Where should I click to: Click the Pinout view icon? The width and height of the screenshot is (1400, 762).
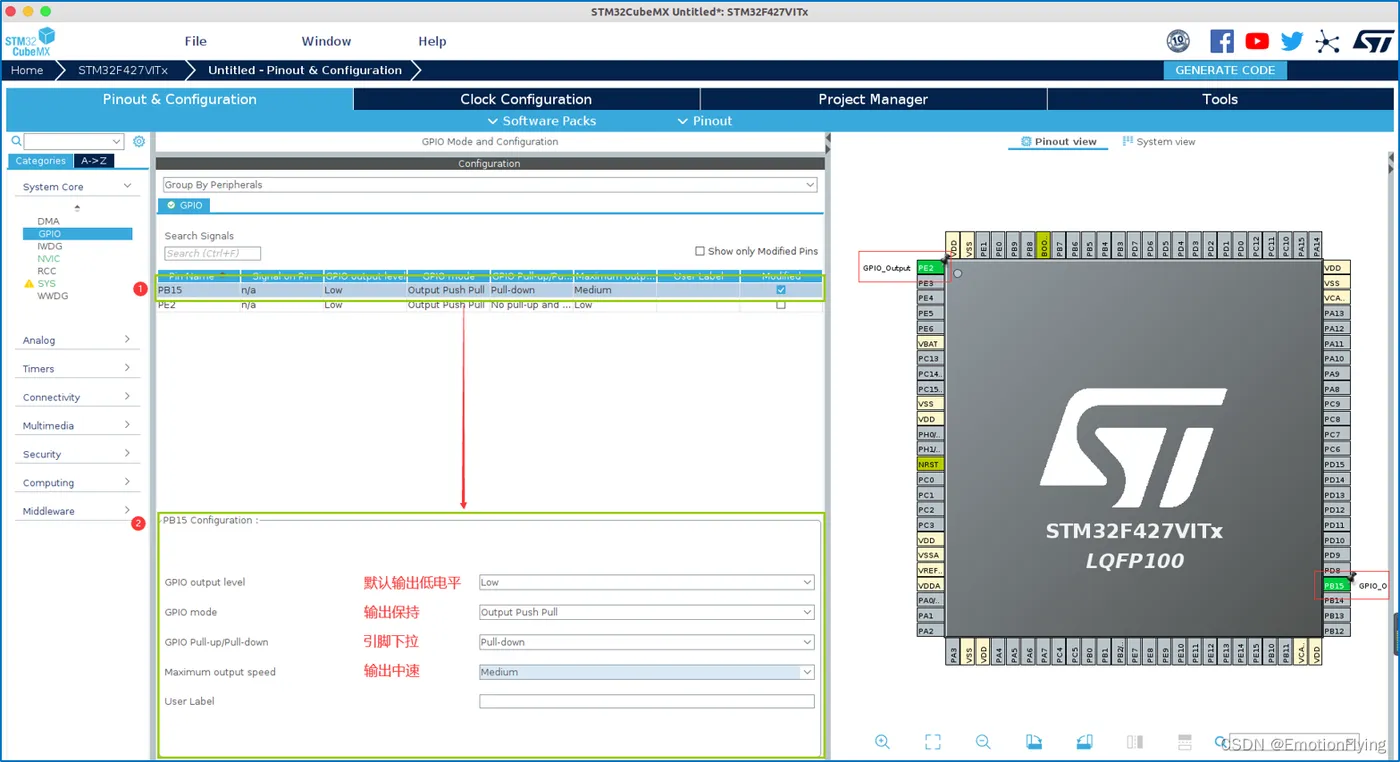click(1025, 142)
